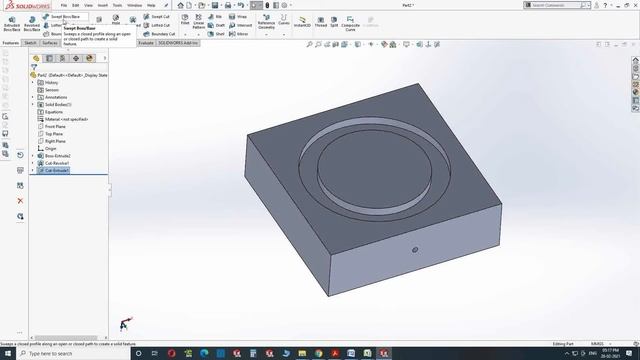640x360 pixels.
Task: Open the Curves tool
Action: point(284,20)
